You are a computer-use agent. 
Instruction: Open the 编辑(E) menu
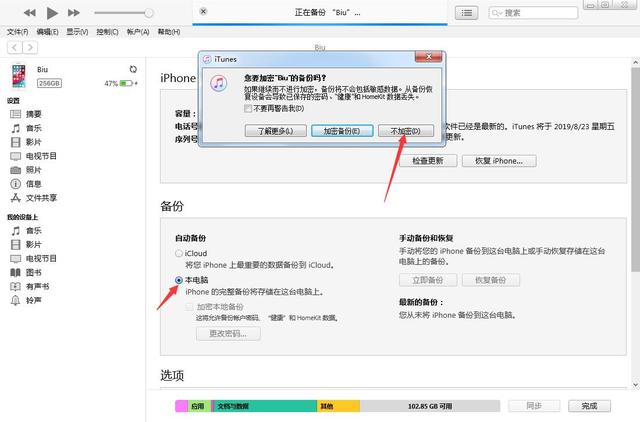(x=47, y=32)
